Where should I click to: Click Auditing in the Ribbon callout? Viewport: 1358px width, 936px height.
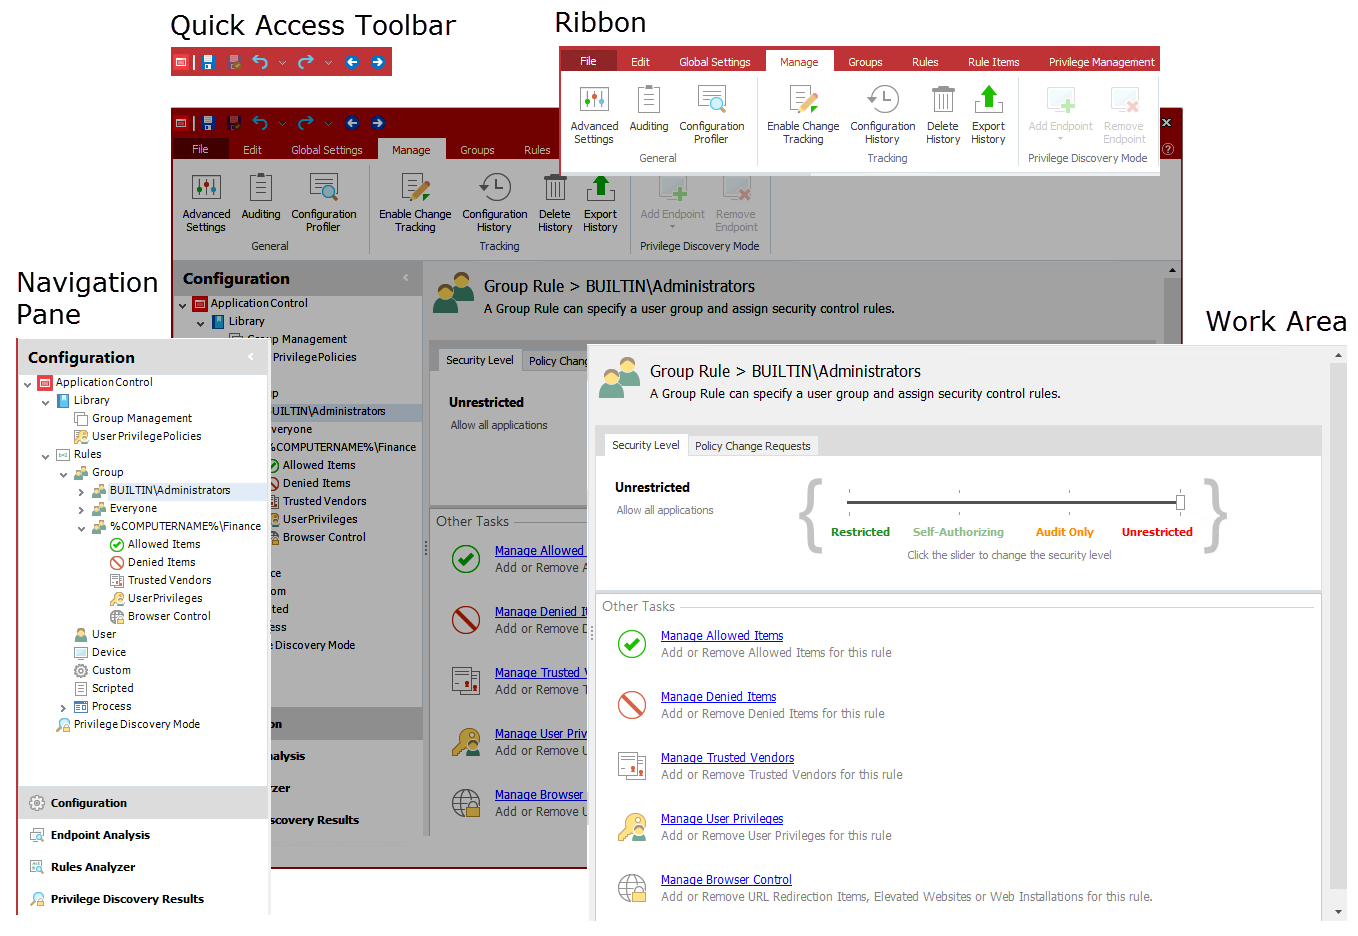click(x=649, y=110)
